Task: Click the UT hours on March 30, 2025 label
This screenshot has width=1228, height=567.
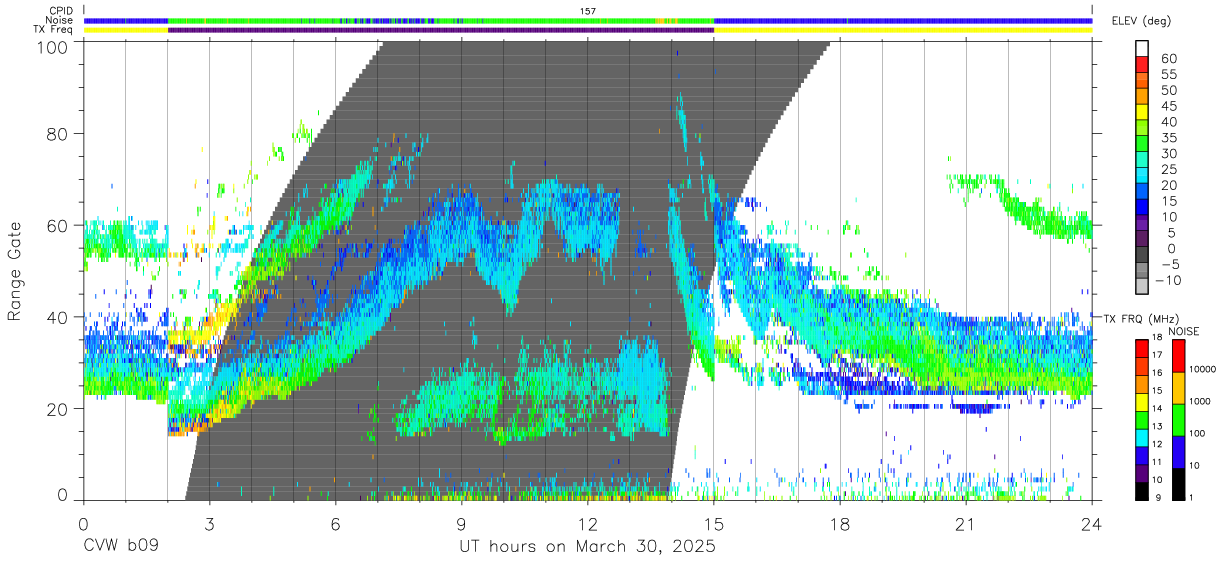Action: 587,548
